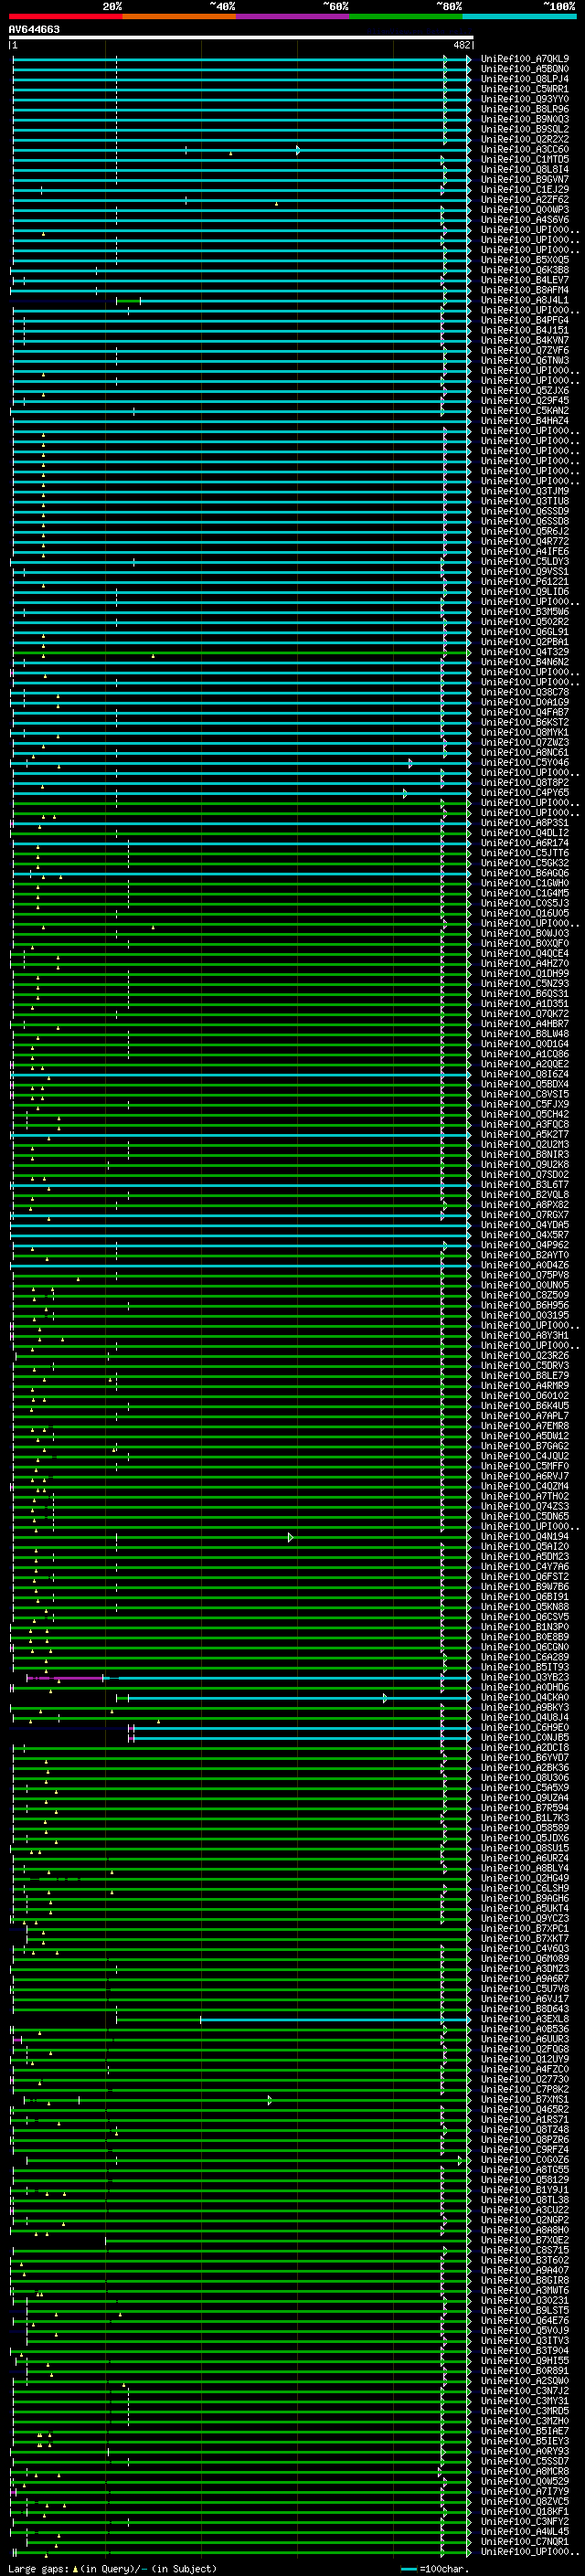
Task: Open the UniRef100_C6H9E0 hit label
Action: (x=524, y=1728)
